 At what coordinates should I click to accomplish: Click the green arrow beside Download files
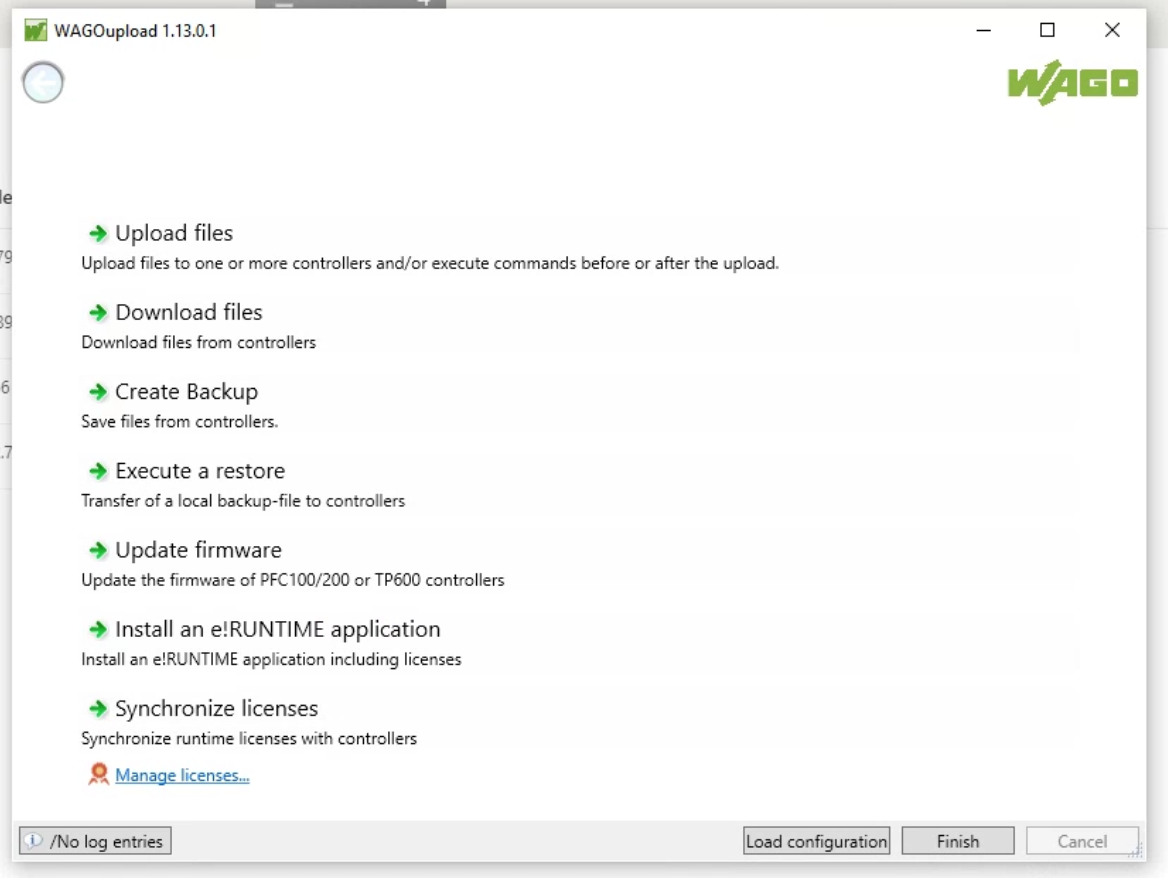(98, 313)
